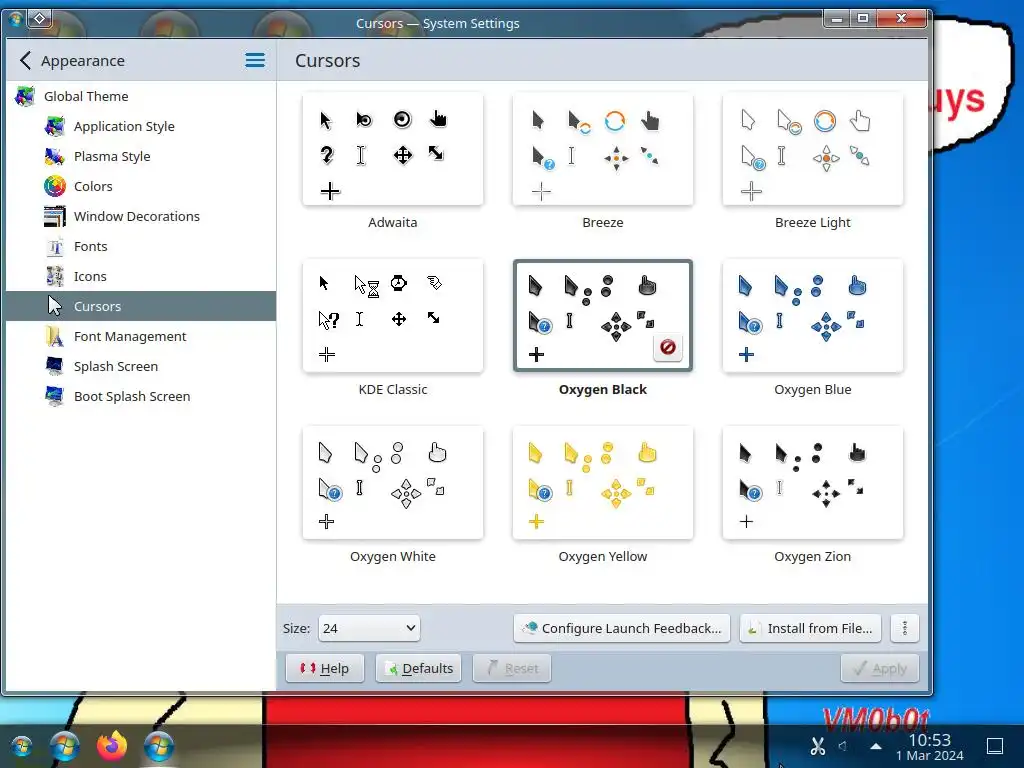Viewport: 1024px width, 768px height.
Task: Show hidden tray icons arrow
Action: point(876,746)
